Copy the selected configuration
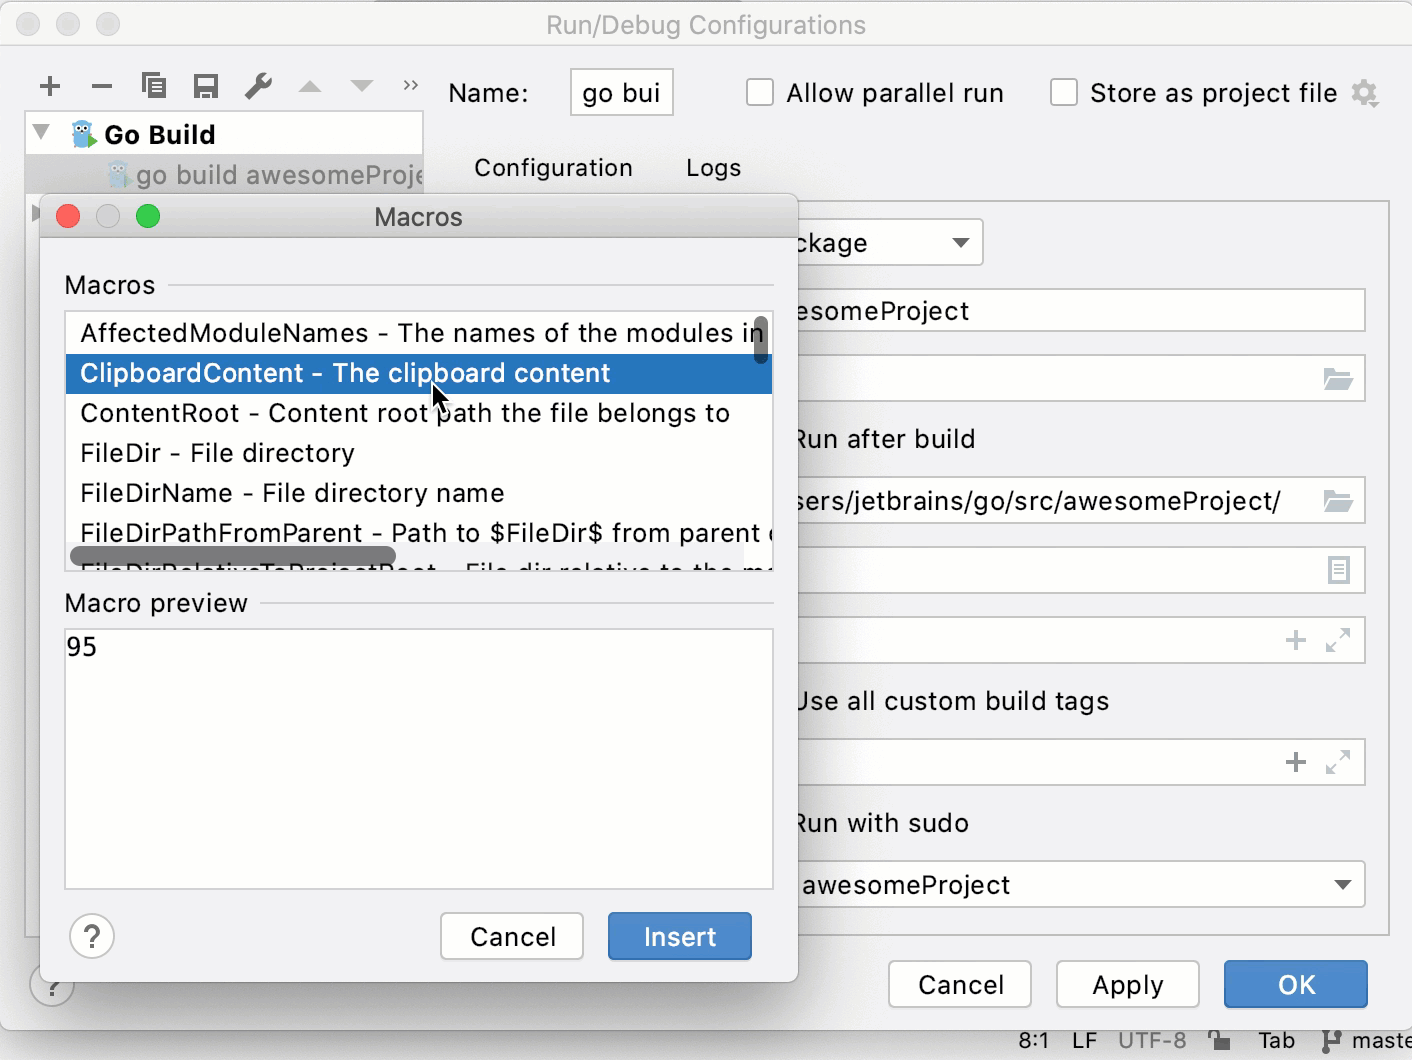Image resolution: width=1412 pixels, height=1060 pixels. point(154,86)
